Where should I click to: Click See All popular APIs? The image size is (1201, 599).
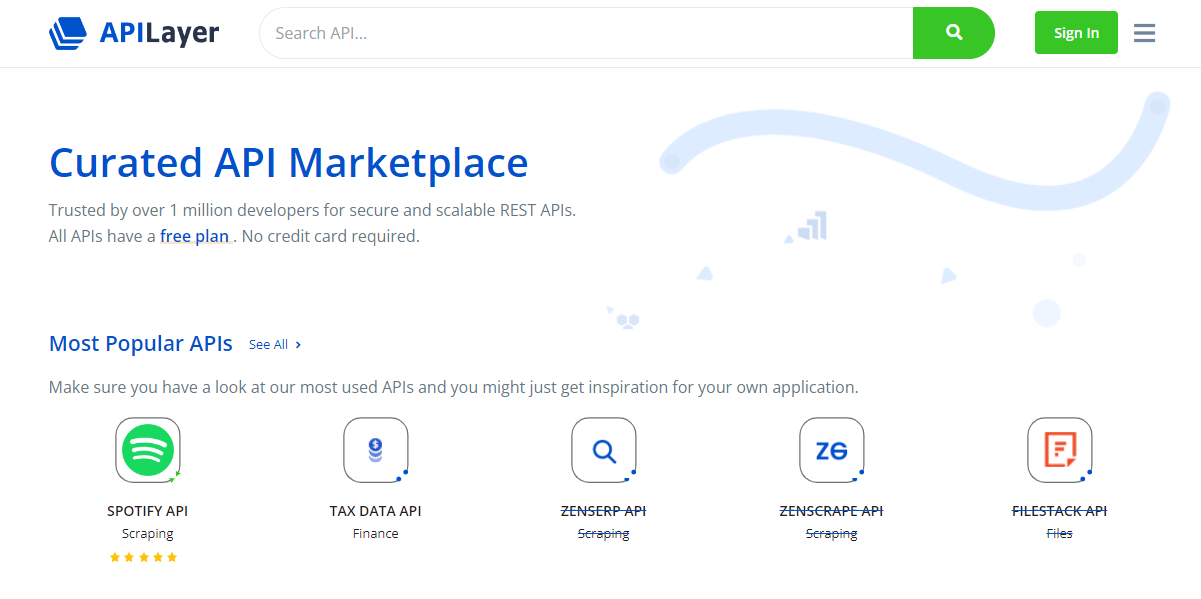click(x=268, y=344)
